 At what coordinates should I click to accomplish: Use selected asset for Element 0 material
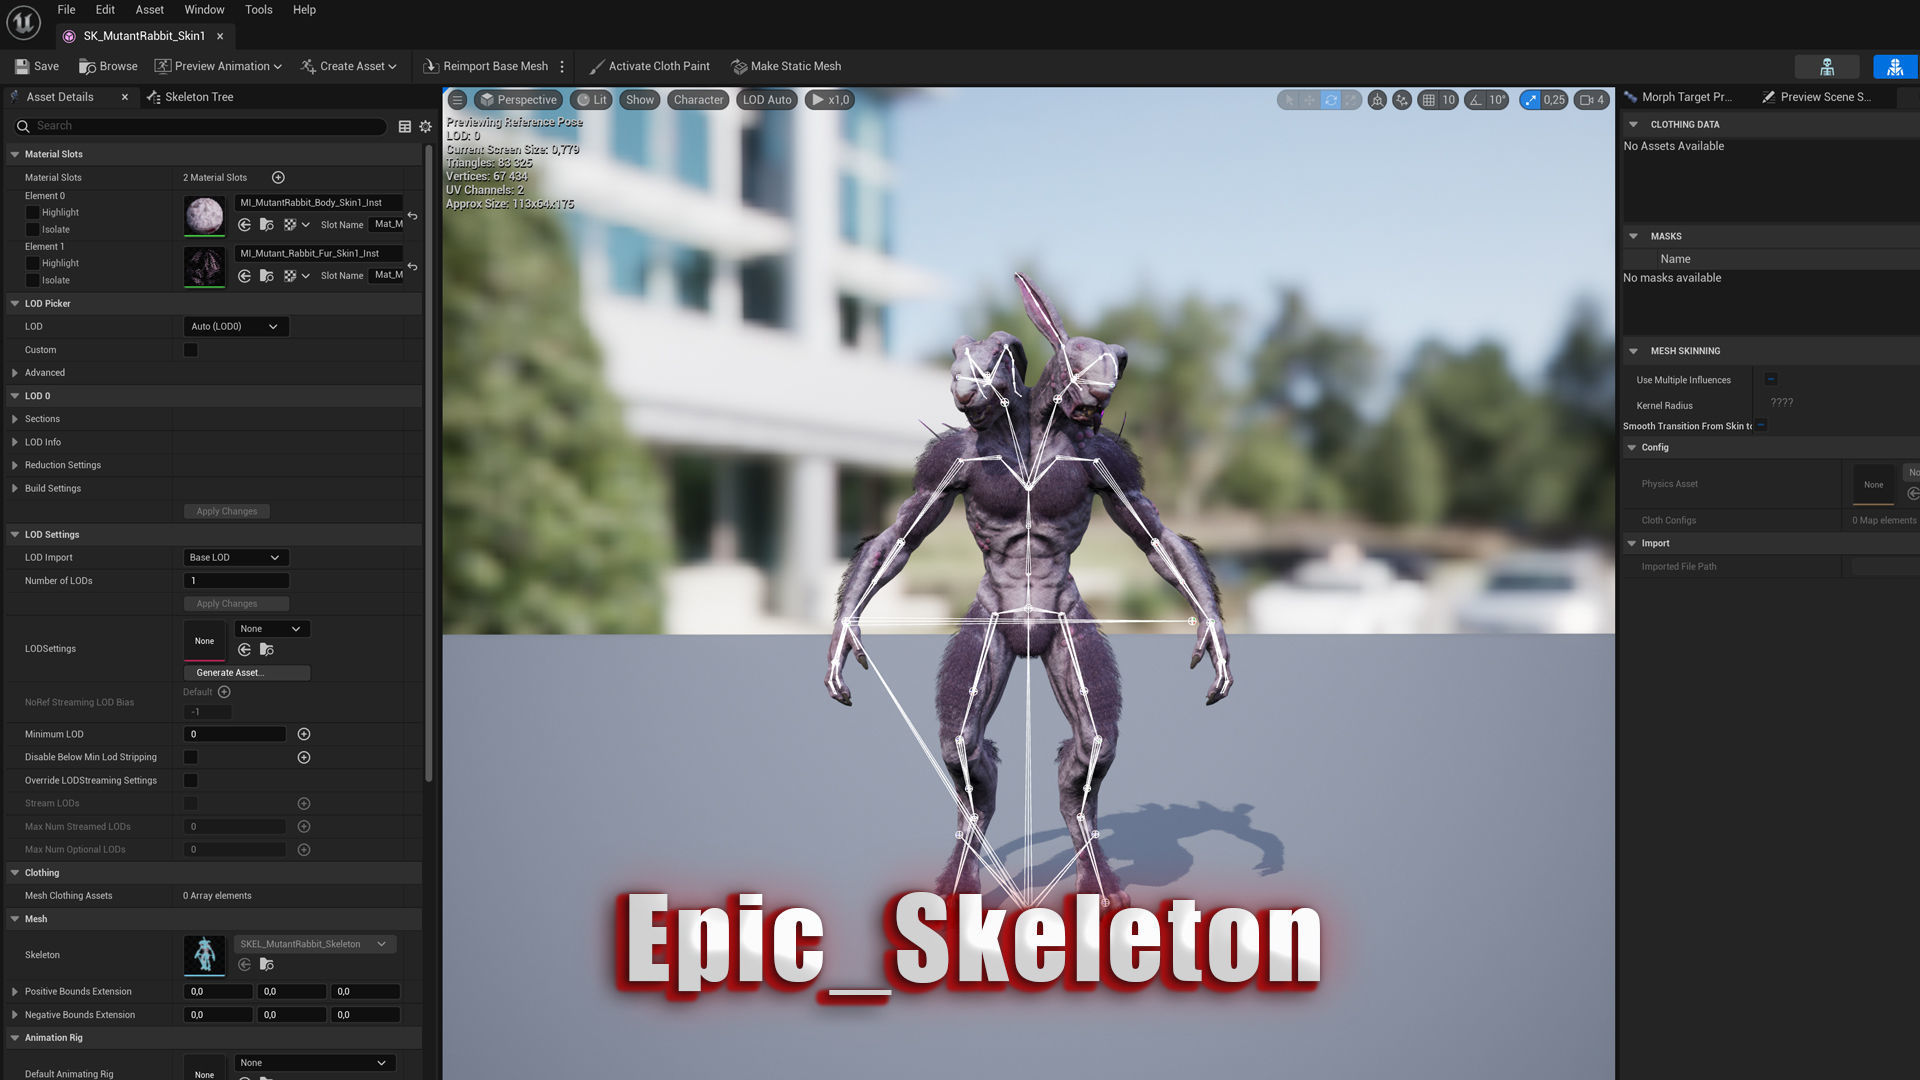(244, 225)
